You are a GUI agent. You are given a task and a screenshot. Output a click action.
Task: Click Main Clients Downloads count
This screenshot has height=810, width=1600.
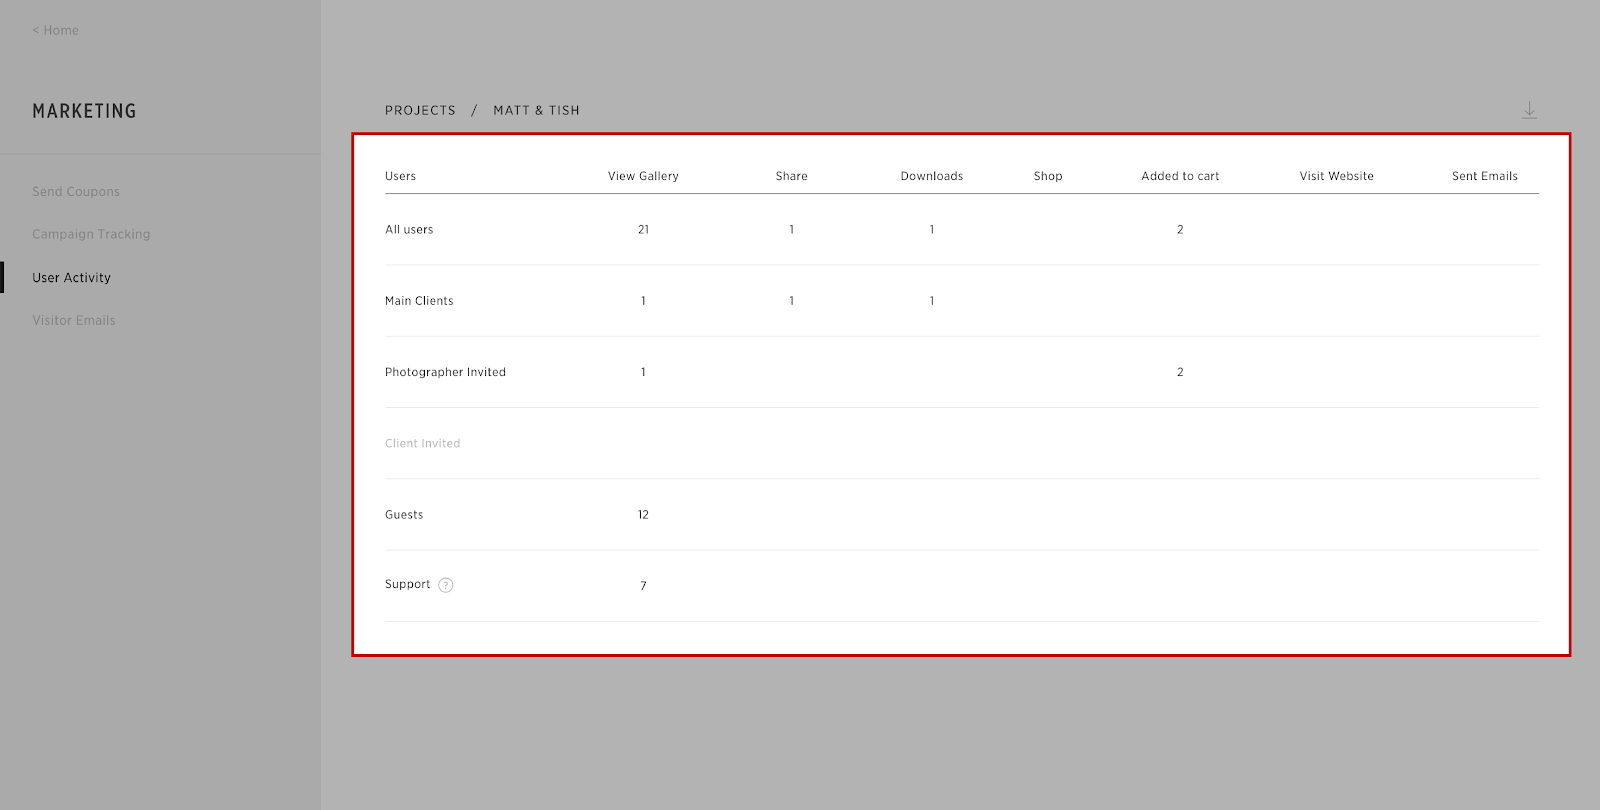[x=932, y=301]
